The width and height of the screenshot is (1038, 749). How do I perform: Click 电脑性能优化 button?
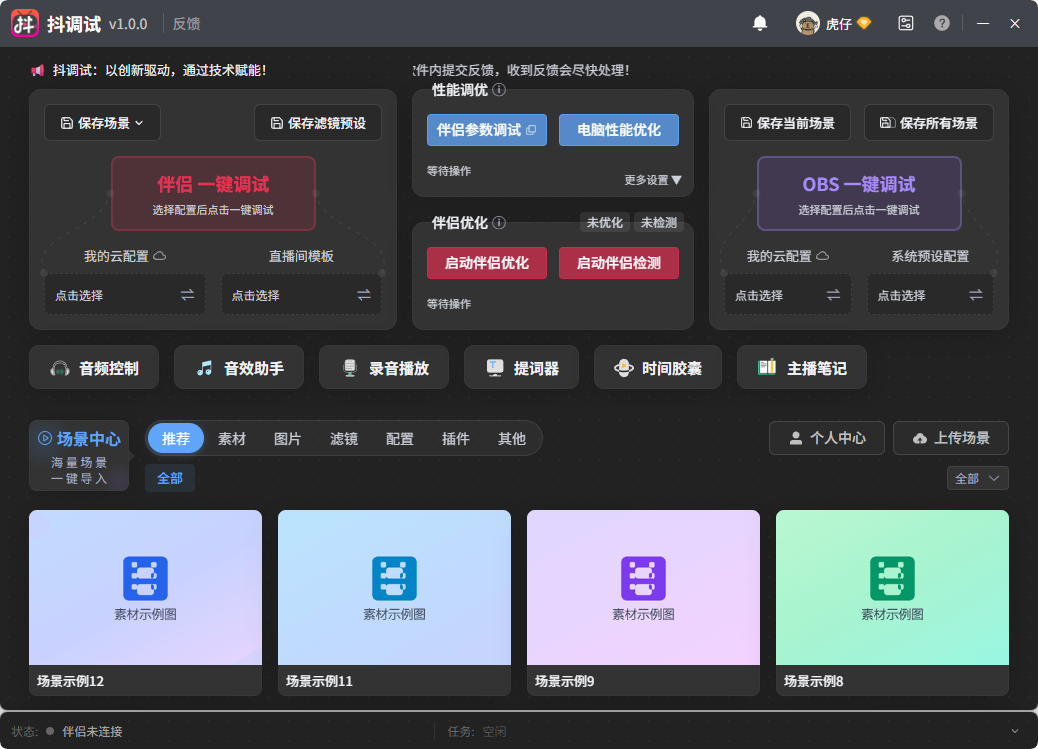[619, 130]
